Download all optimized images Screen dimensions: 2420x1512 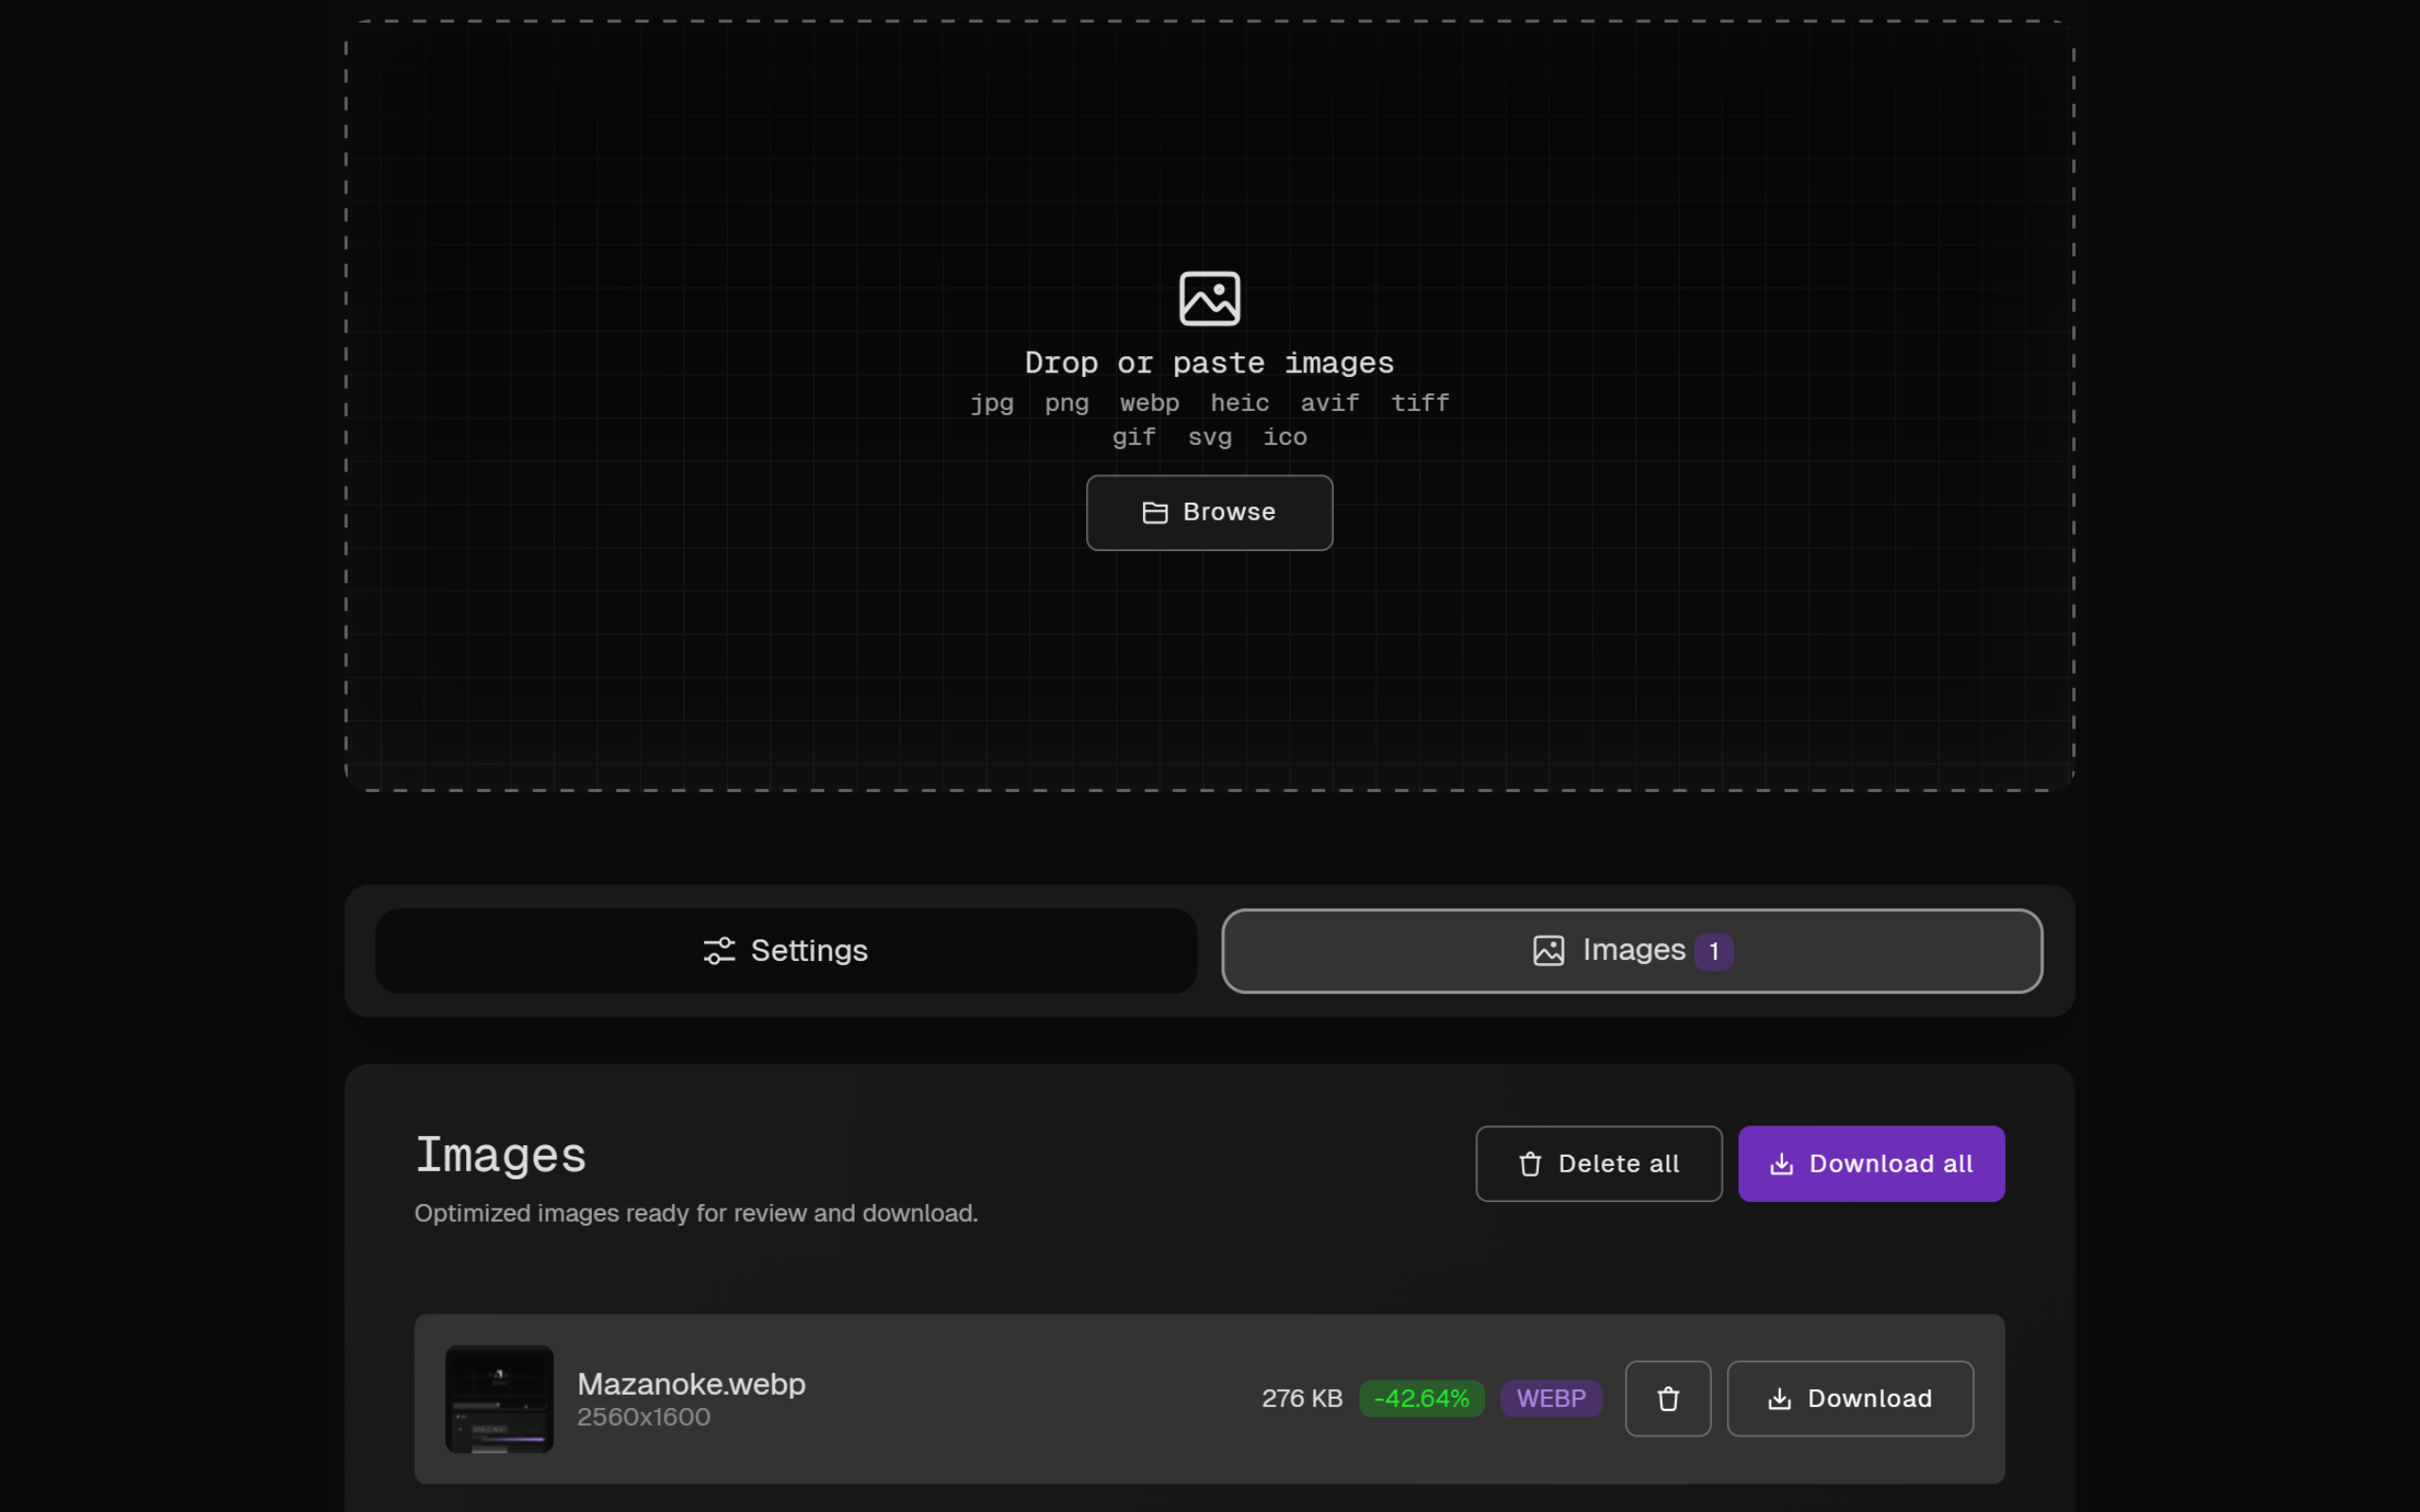click(x=1870, y=1163)
